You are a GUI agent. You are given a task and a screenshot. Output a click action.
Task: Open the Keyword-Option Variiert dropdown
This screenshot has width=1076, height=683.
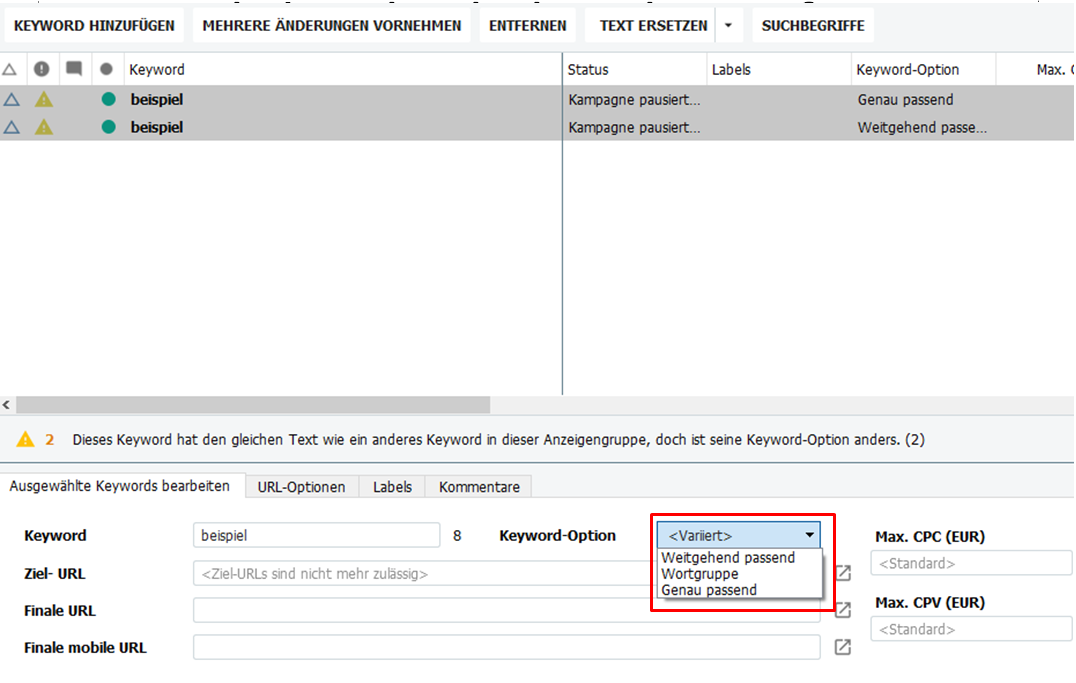[x=810, y=534]
